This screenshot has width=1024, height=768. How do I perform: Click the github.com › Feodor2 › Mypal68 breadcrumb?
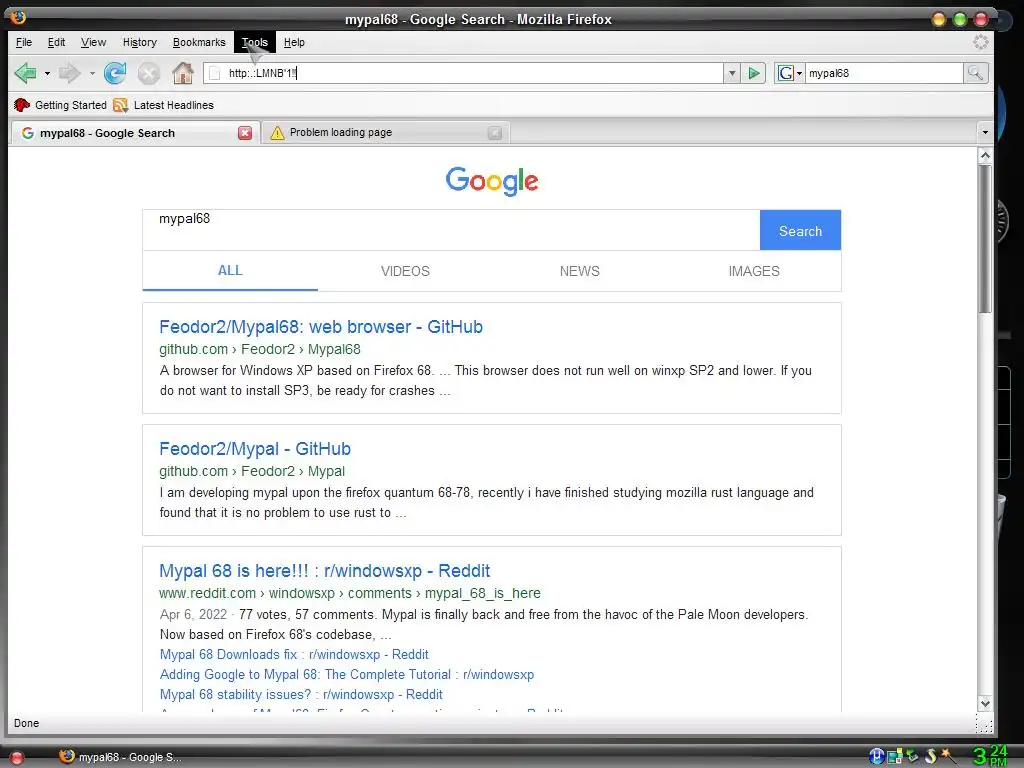pyautogui.click(x=260, y=349)
